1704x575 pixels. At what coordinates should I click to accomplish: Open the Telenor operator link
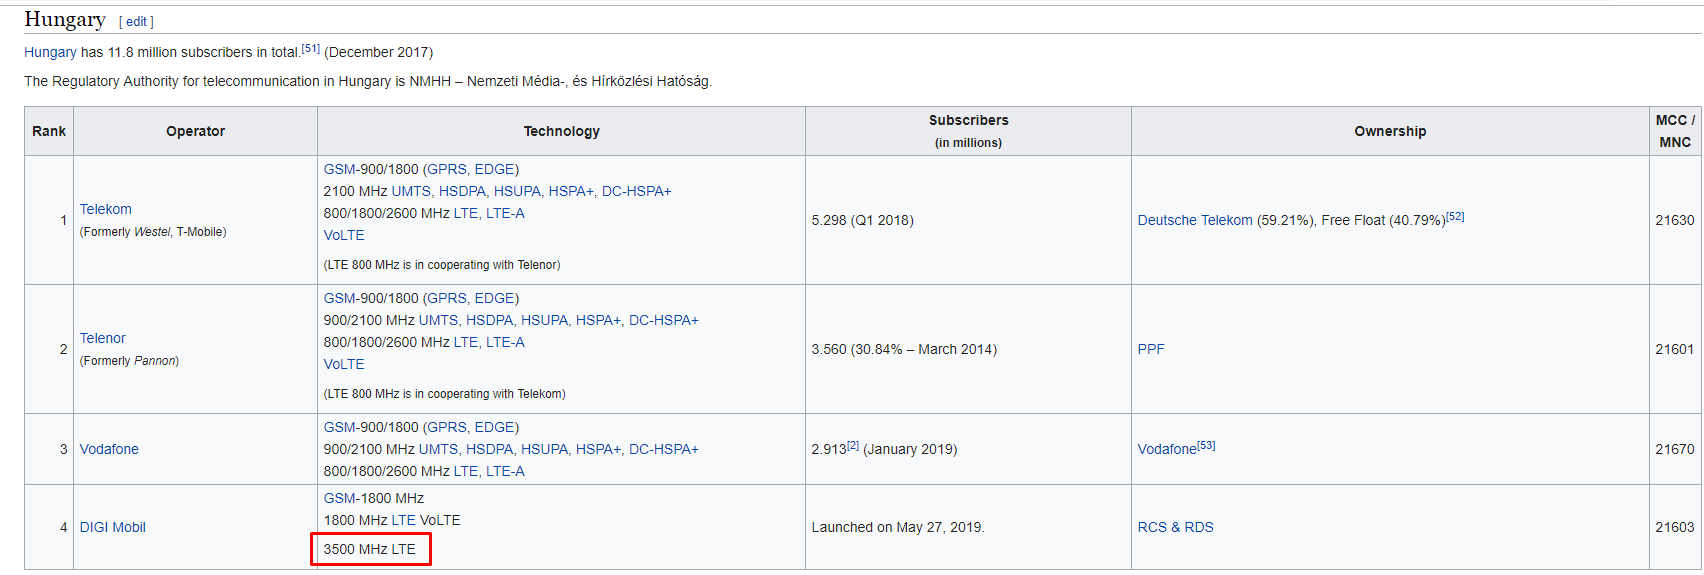103,338
